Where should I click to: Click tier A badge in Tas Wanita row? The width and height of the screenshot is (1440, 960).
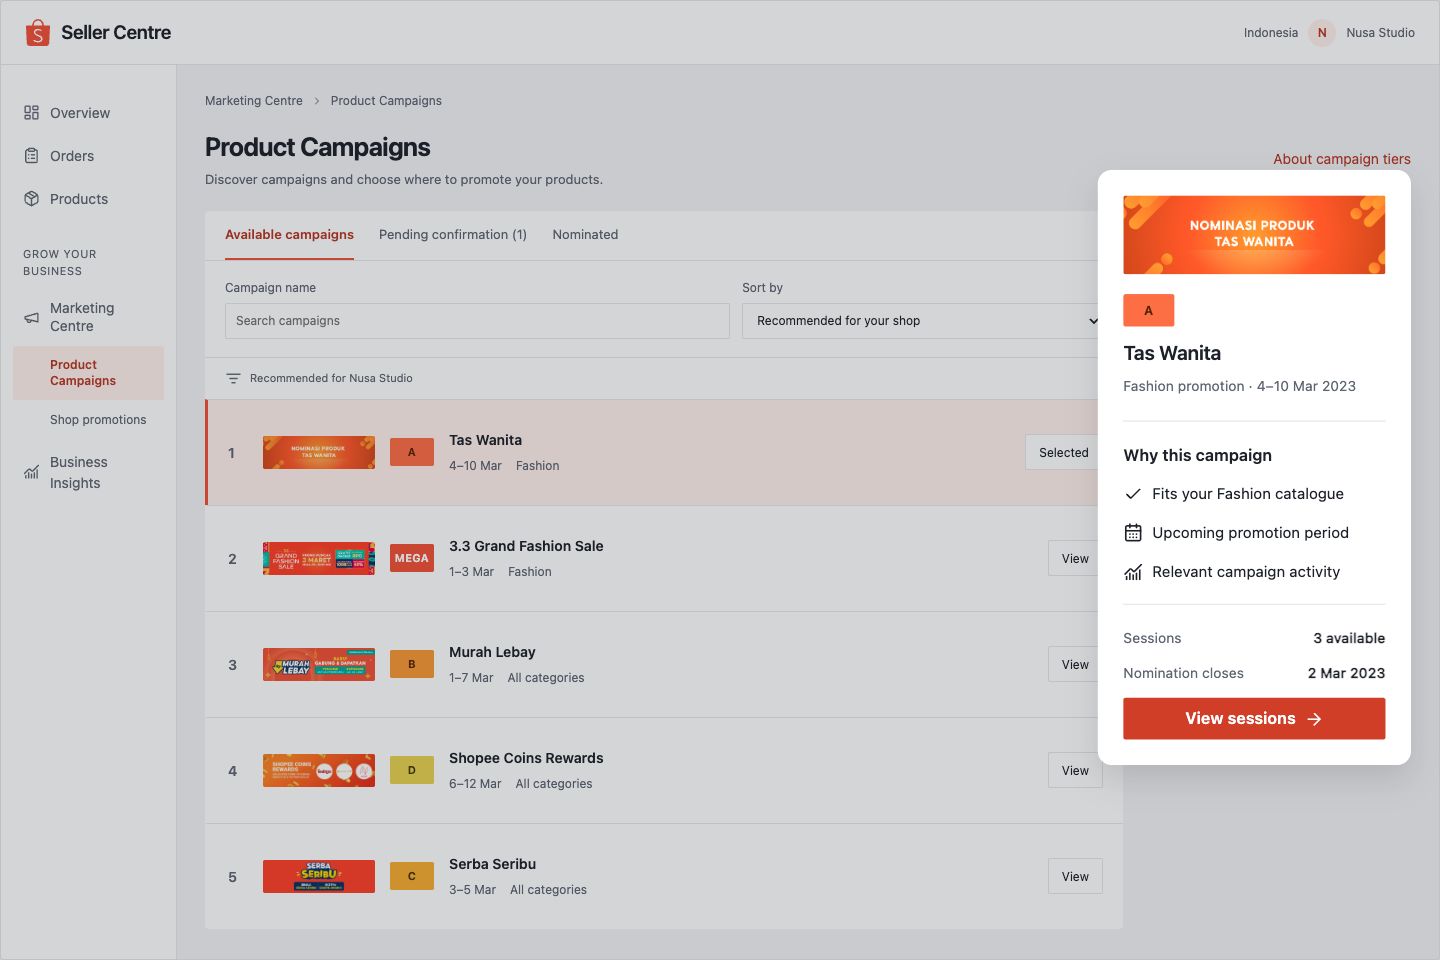[412, 453]
